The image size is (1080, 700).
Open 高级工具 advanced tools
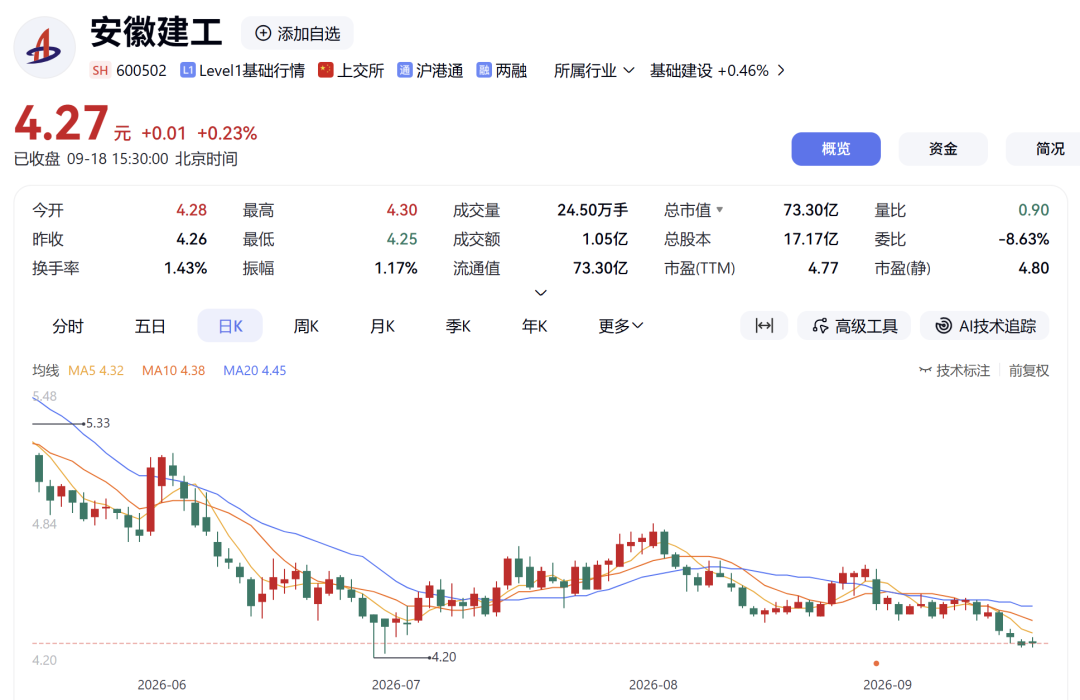[x=854, y=326]
